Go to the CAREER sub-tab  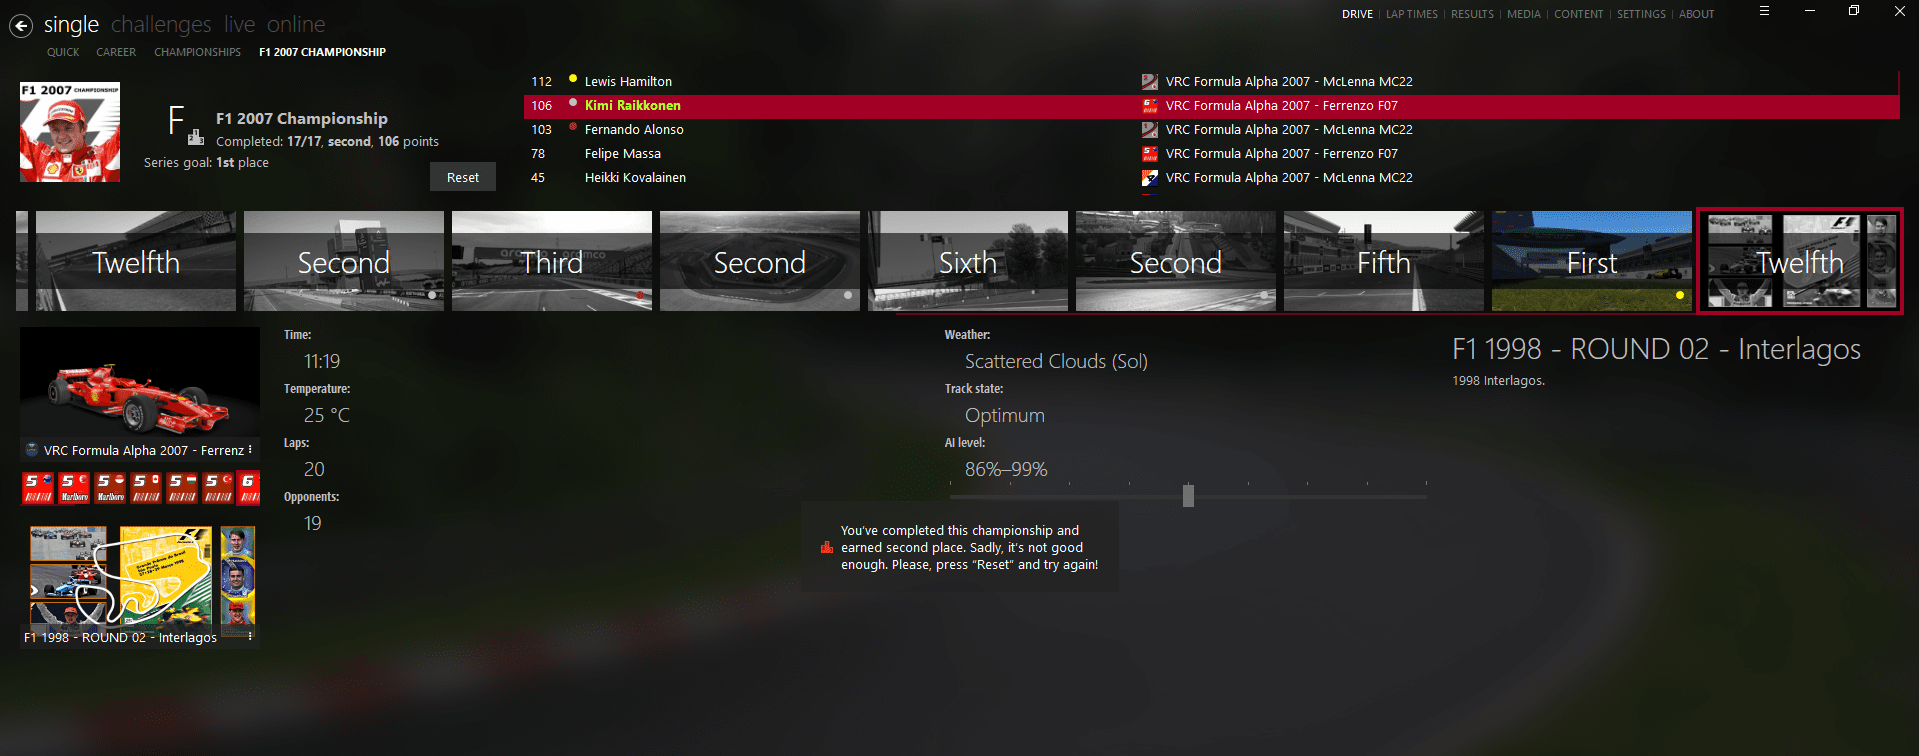point(116,52)
